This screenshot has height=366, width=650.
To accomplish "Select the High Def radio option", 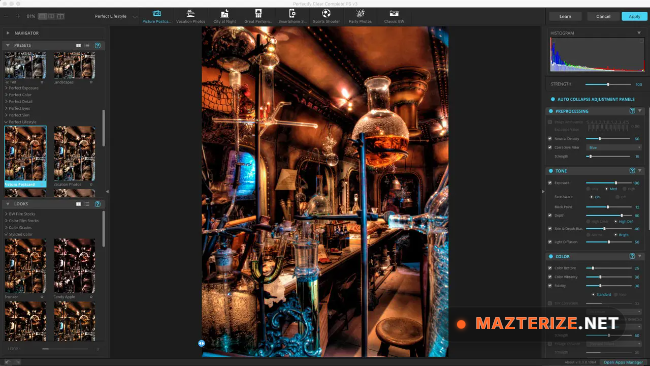I will pyautogui.click(x=616, y=222).
